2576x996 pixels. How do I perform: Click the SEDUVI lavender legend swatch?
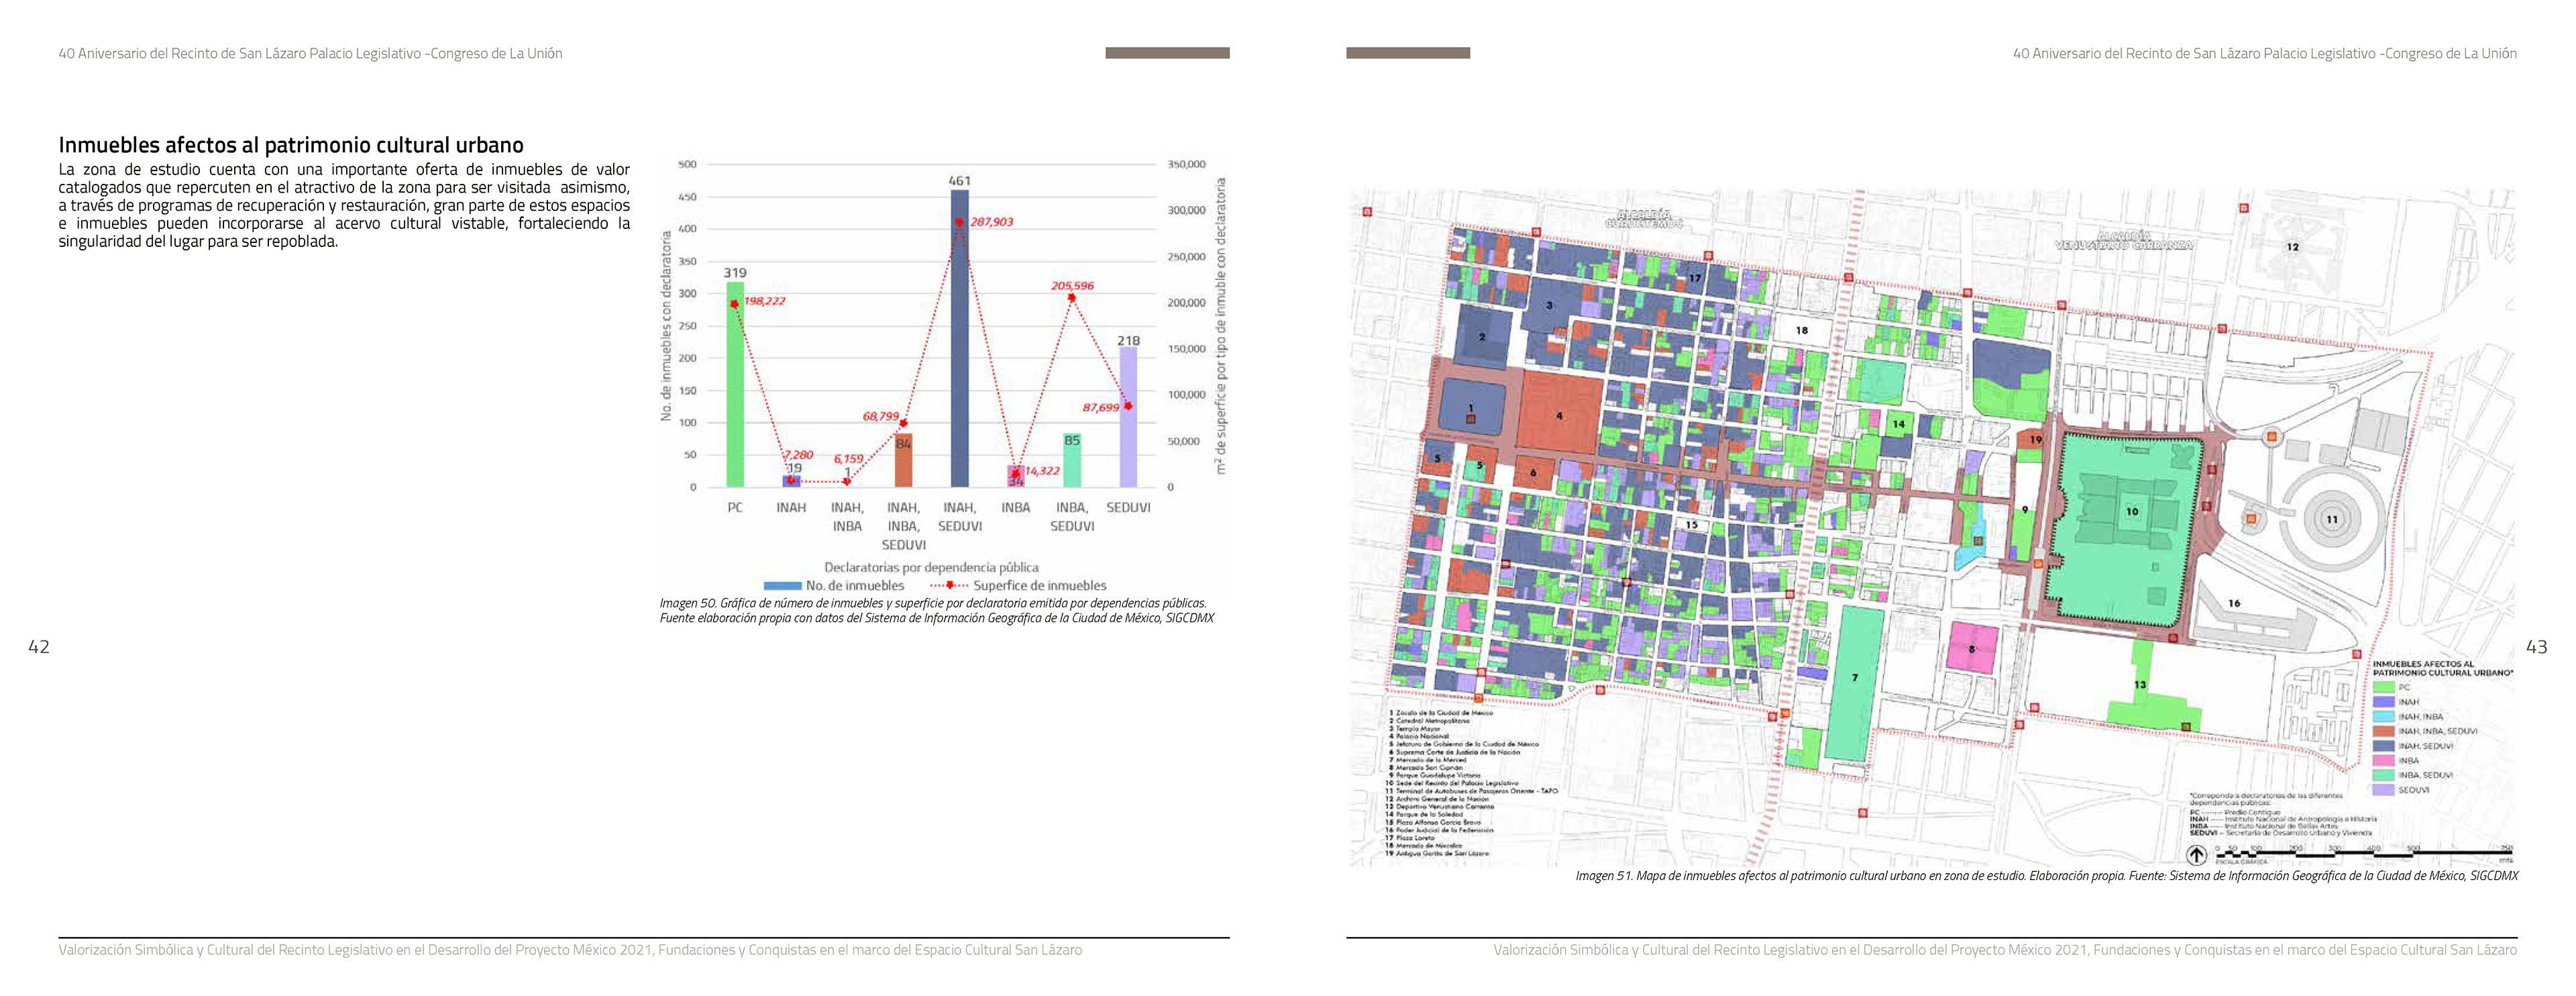2384,790
